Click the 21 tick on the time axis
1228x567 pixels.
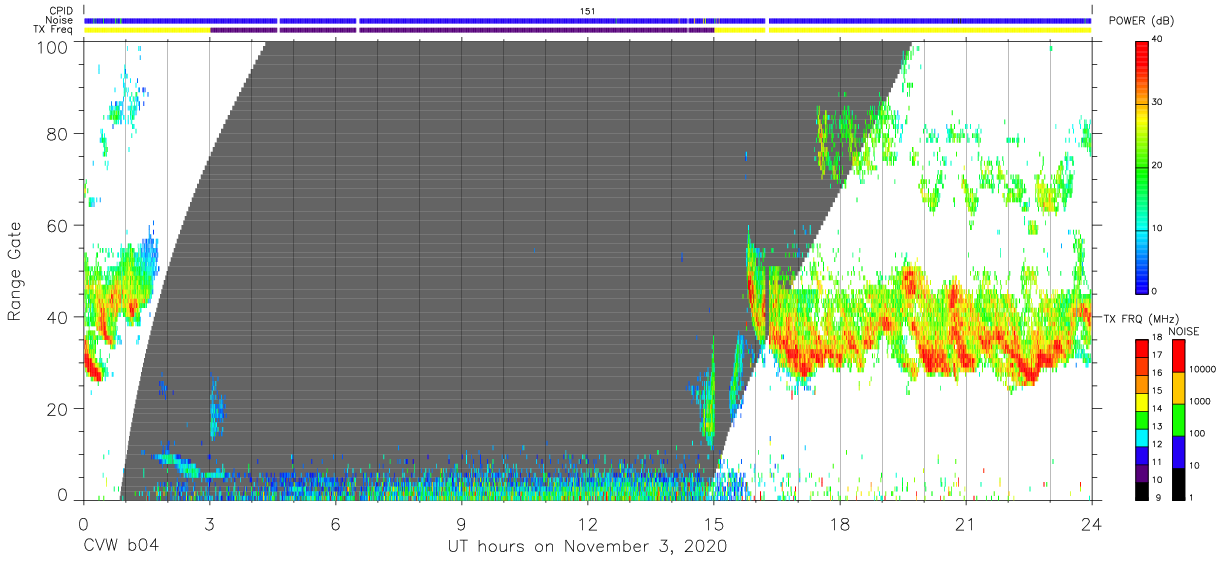coord(966,523)
